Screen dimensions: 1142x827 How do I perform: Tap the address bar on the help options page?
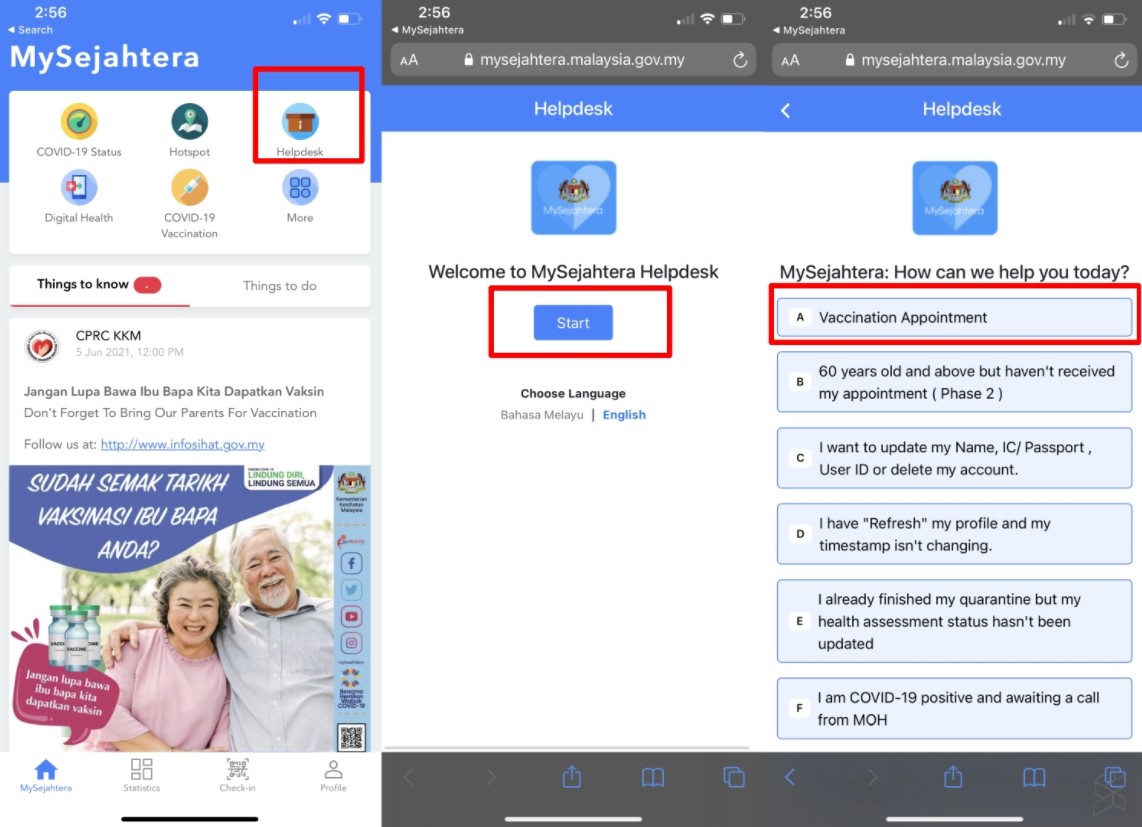954,60
